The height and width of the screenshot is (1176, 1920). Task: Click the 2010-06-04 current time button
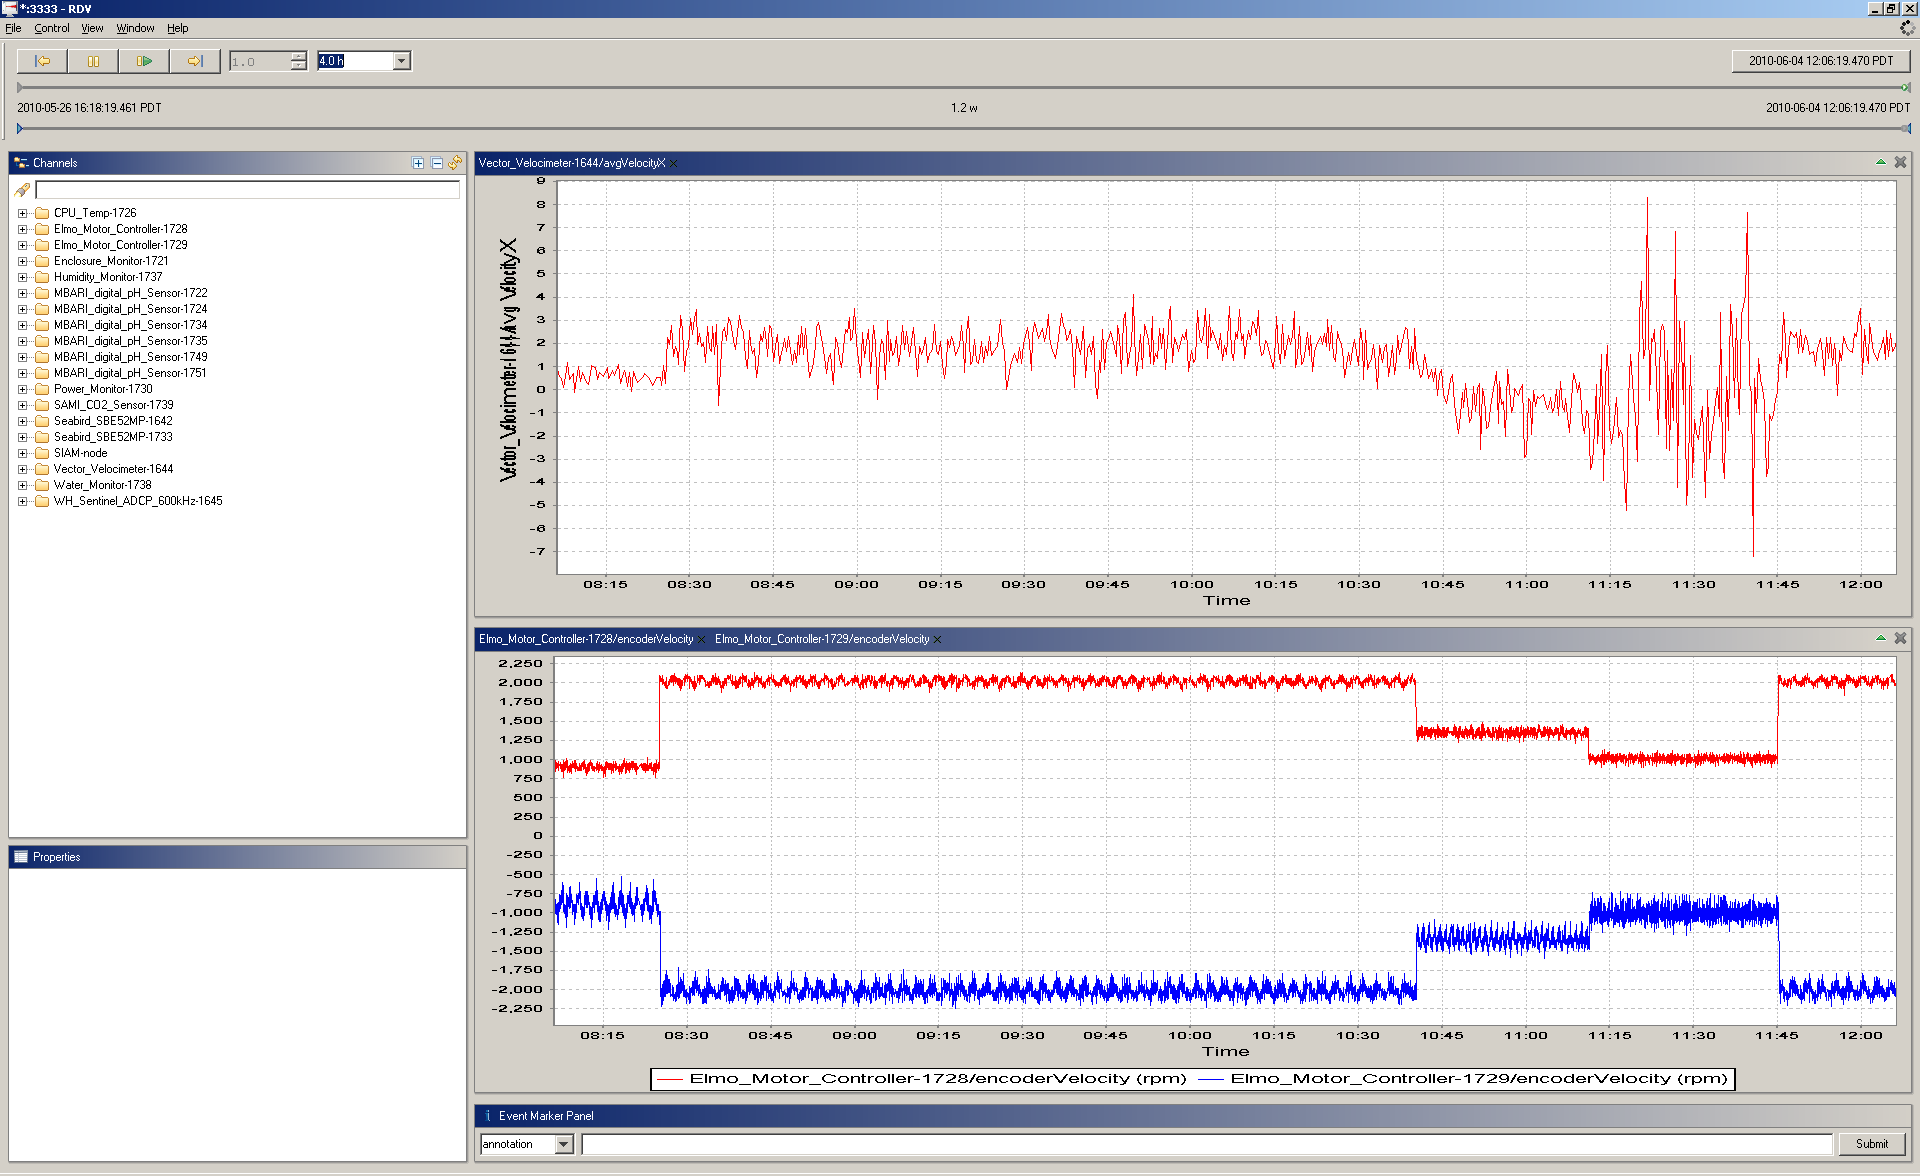(1820, 61)
